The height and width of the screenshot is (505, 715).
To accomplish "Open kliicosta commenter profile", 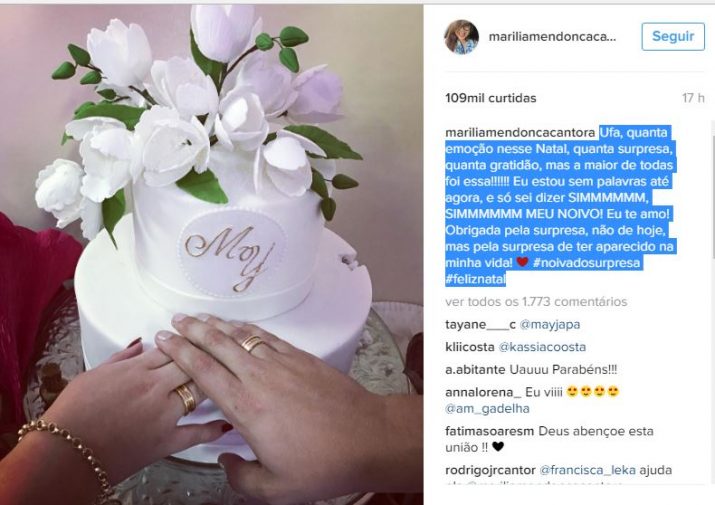I will point(470,347).
